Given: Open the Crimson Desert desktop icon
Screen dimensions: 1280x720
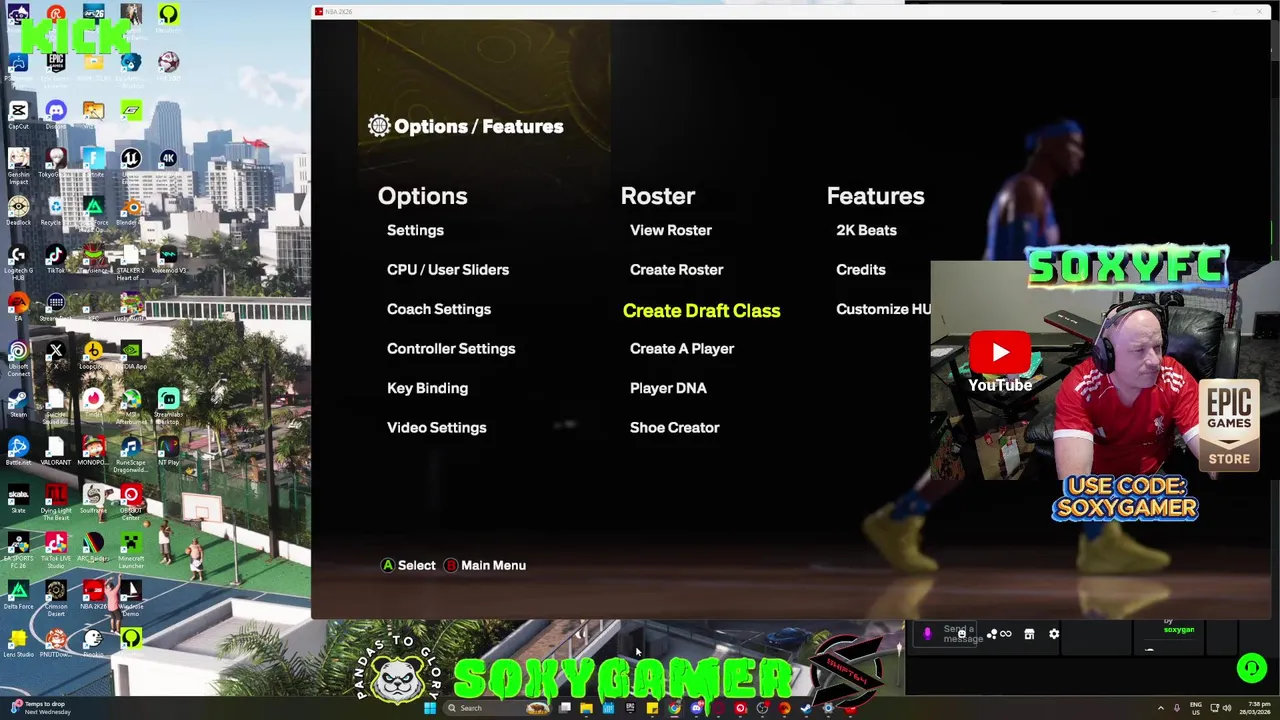Looking at the screenshot, I should pos(55,598).
